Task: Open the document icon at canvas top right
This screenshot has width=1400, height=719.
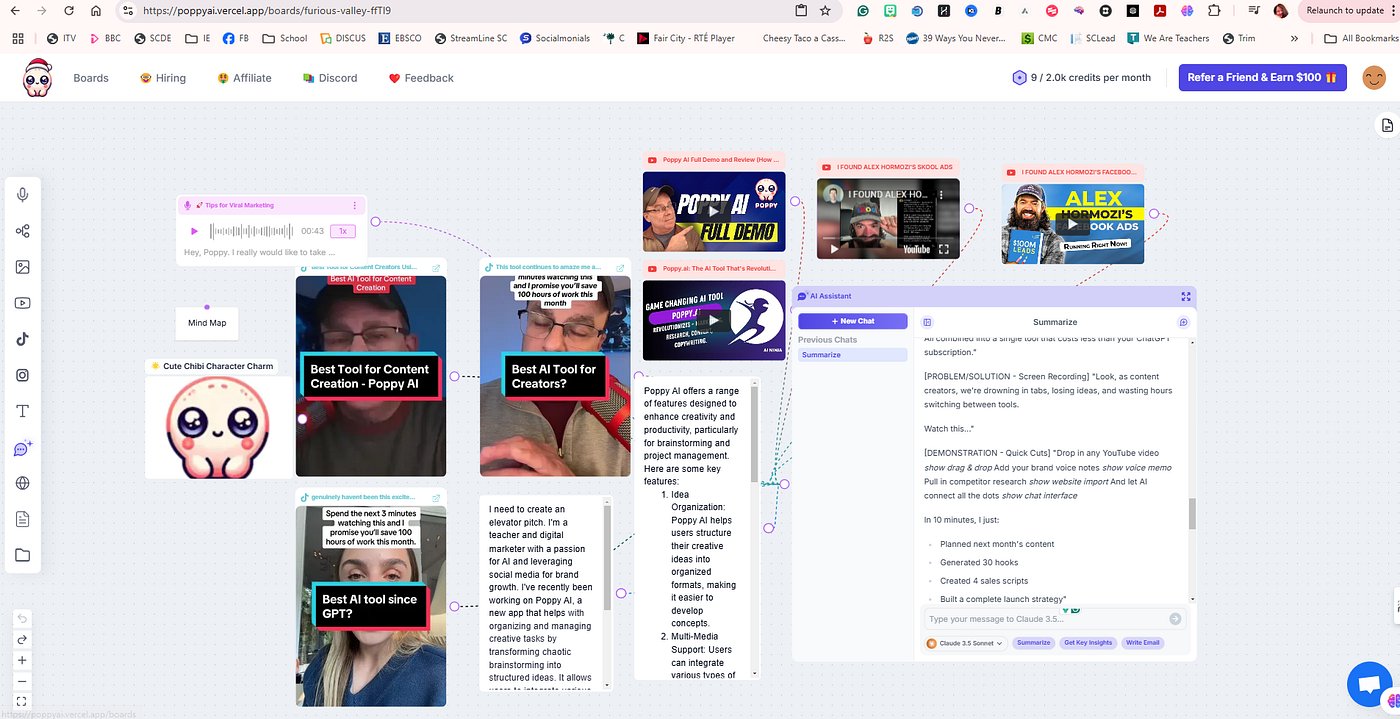Action: pos(1387,125)
